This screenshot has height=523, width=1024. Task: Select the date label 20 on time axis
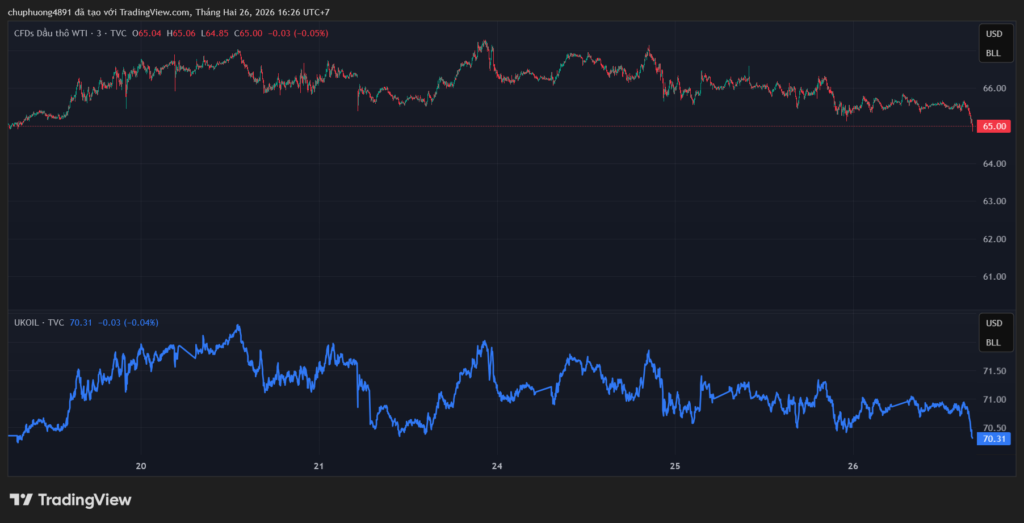coord(141,466)
